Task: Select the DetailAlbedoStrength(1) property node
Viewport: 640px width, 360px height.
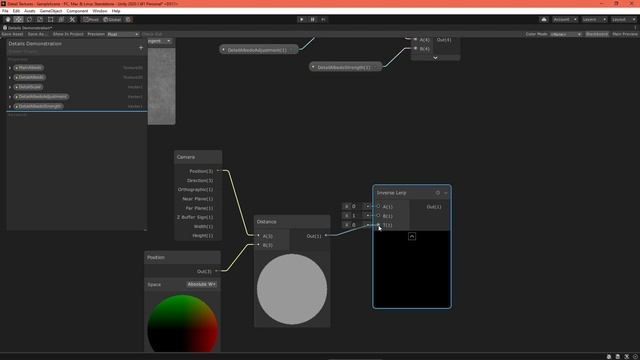Action: pyautogui.click(x=345, y=67)
